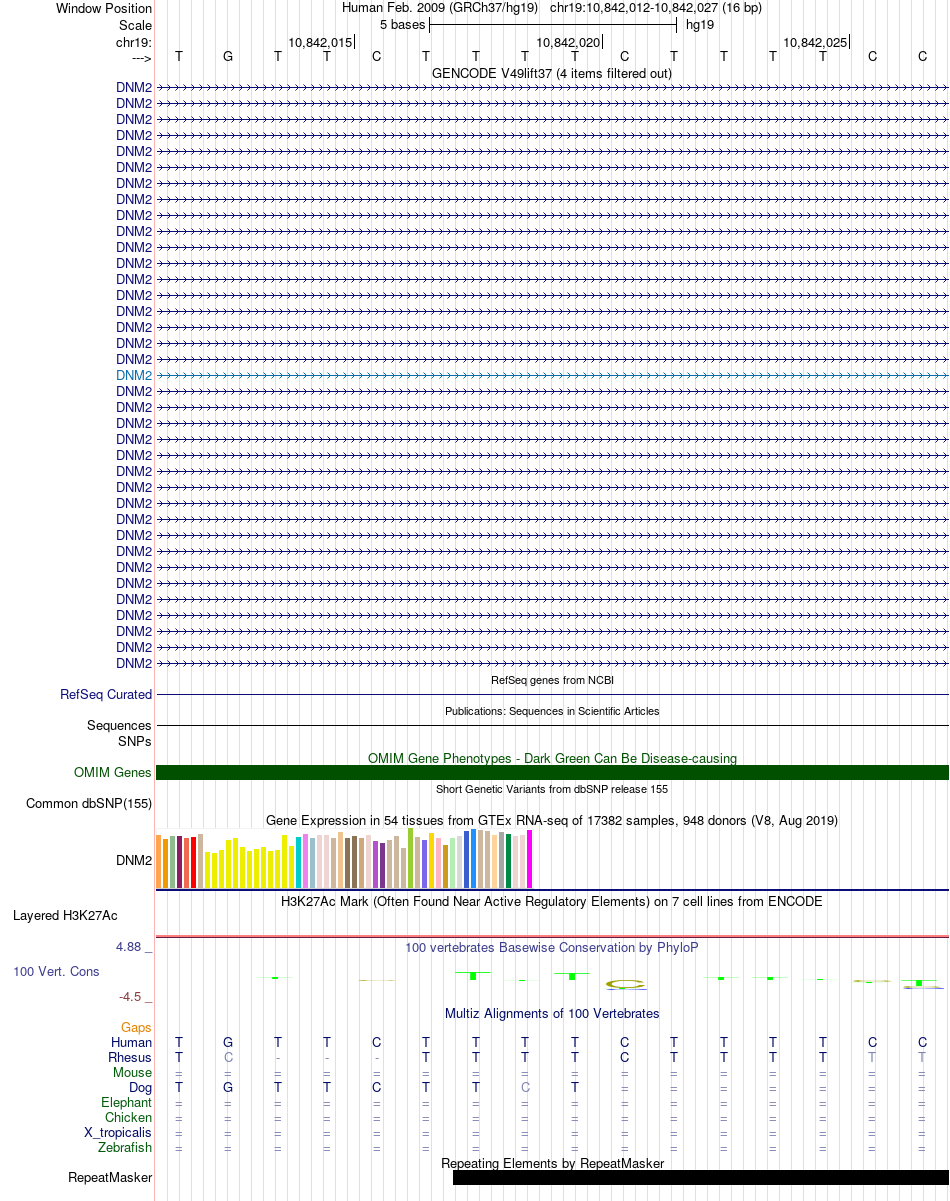
Task: Open the OMIM Genes track label
Action: (113, 772)
